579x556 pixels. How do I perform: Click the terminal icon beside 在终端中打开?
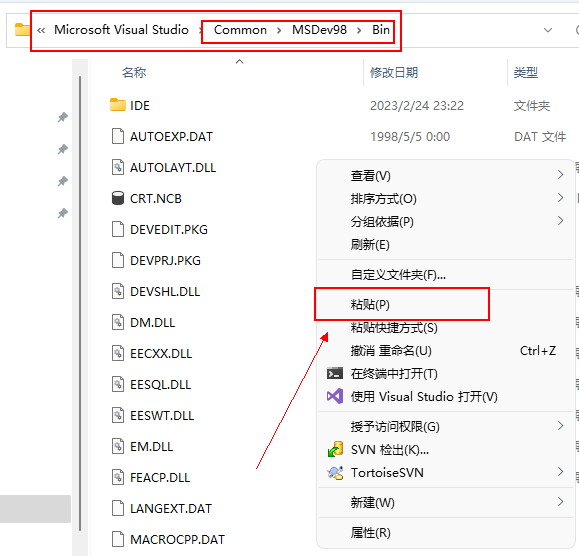[335, 374]
